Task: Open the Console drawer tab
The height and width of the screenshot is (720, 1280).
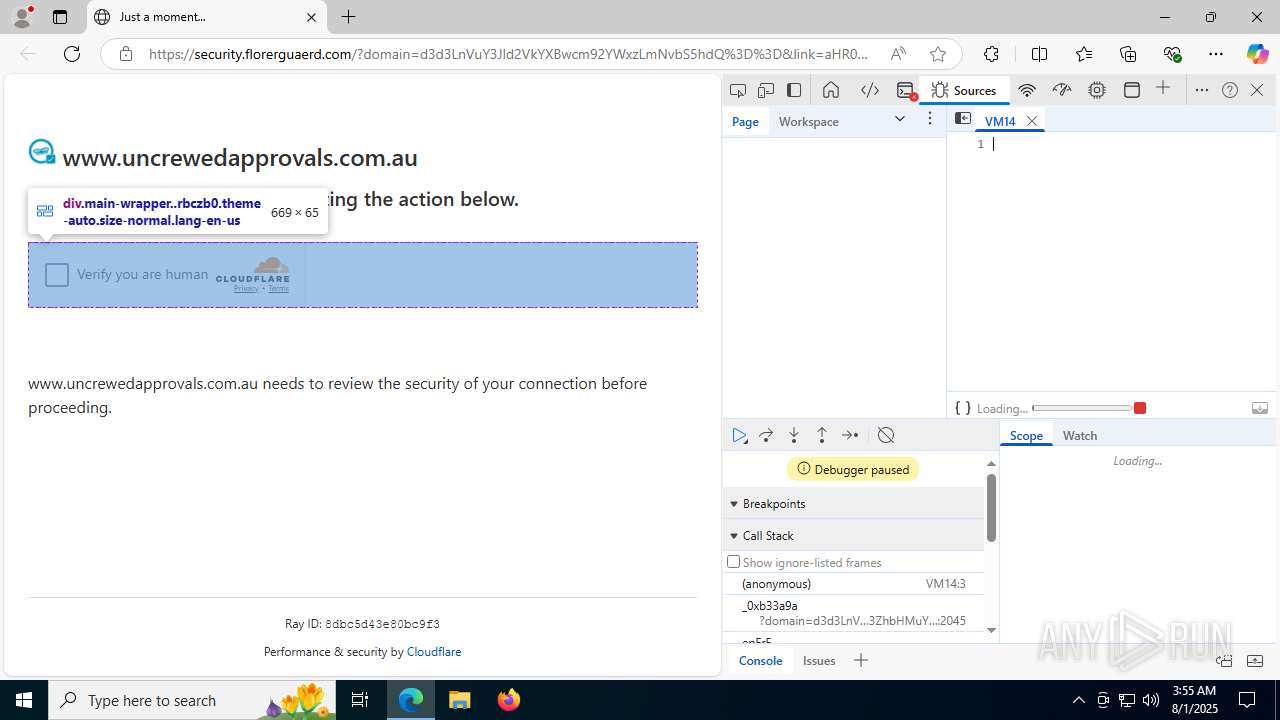Action: click(760, 660)
